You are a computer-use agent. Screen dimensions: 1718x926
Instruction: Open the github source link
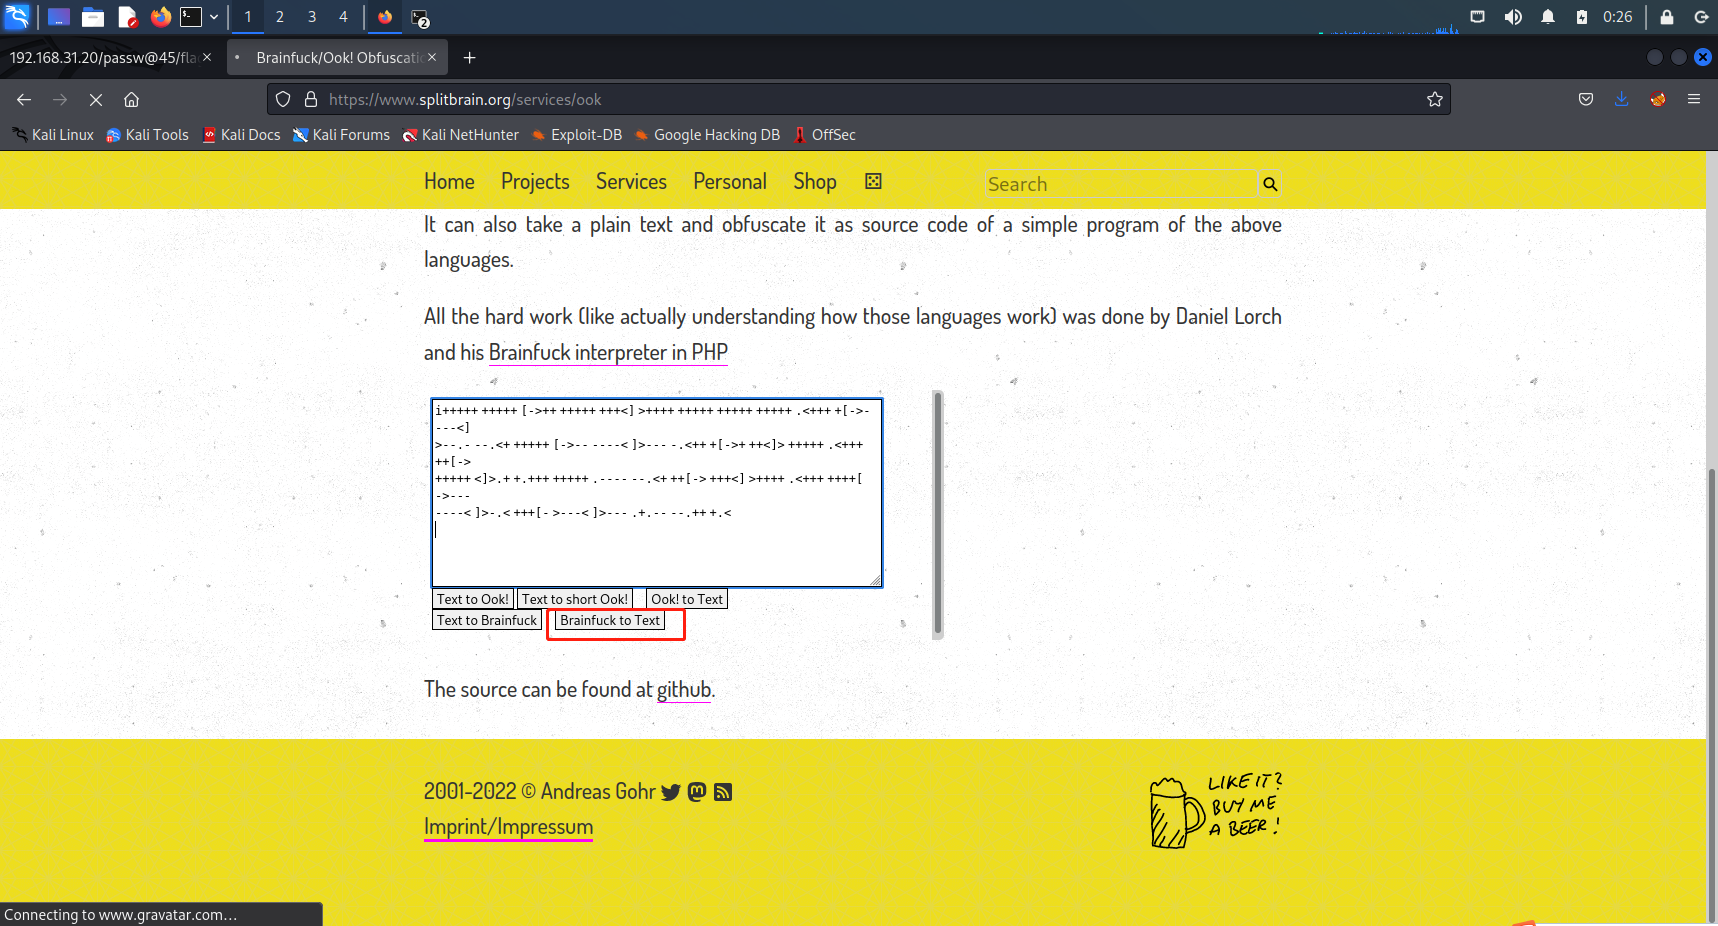(x=684, y=689)
